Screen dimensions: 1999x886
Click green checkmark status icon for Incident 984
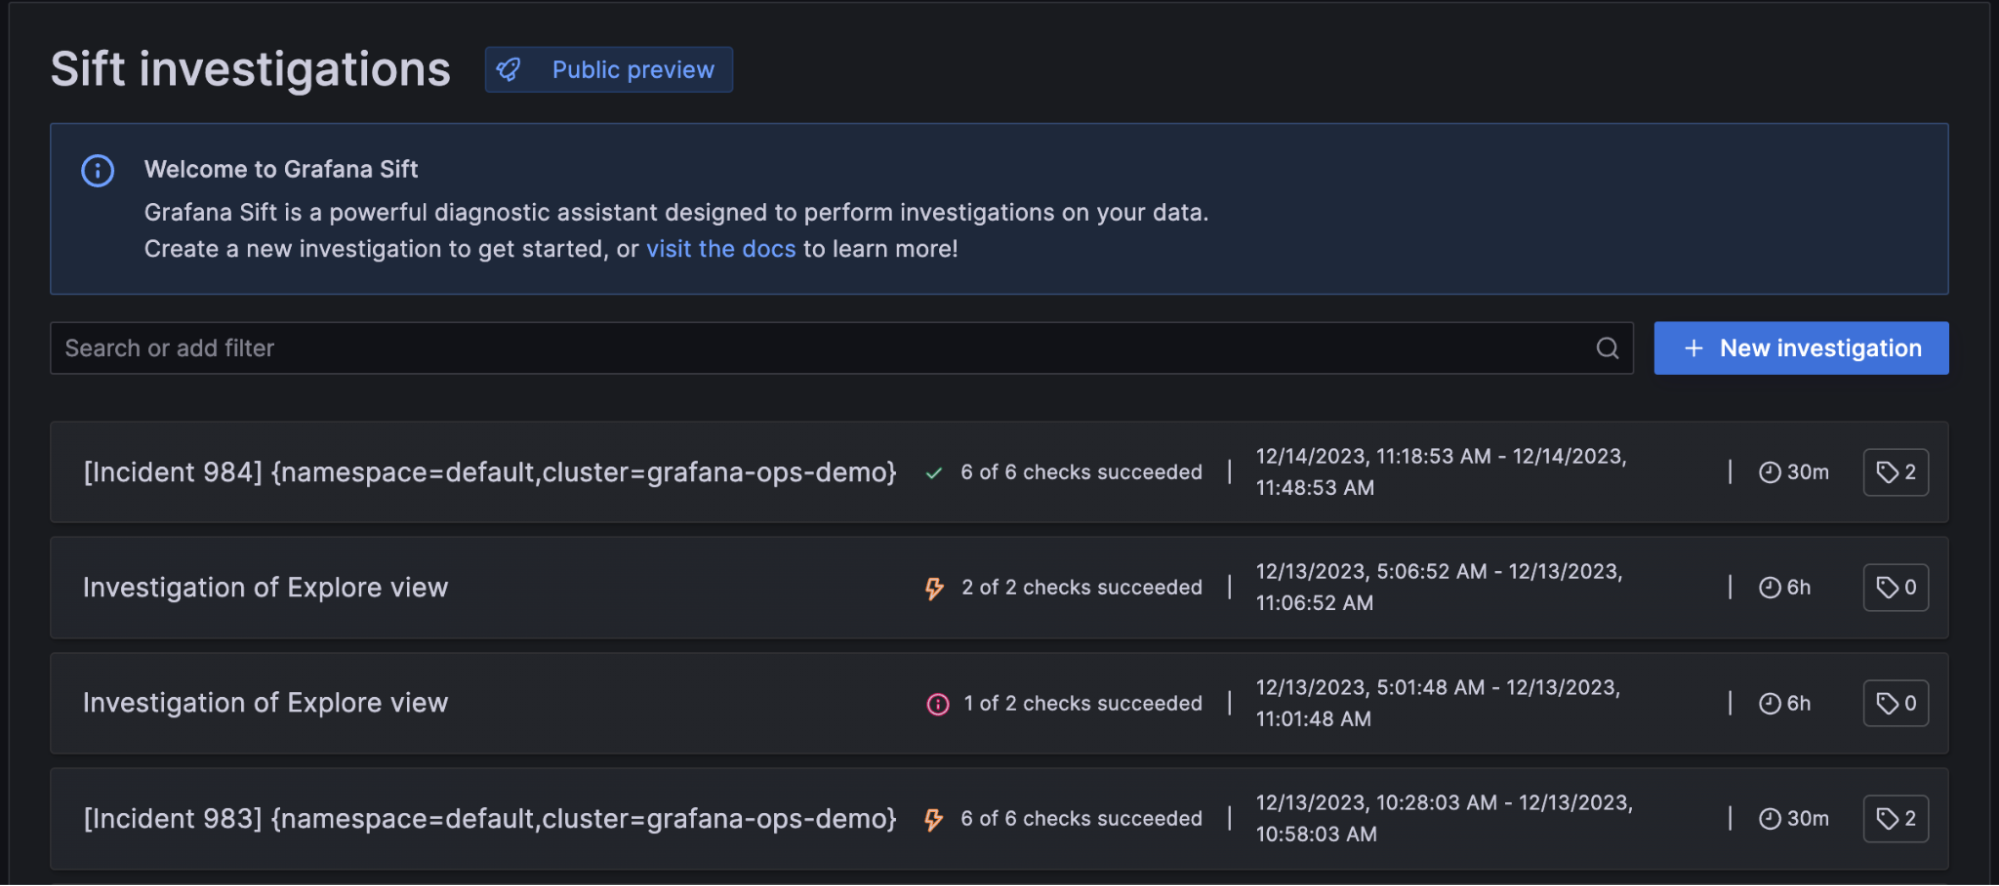click(x=934, y=473)
